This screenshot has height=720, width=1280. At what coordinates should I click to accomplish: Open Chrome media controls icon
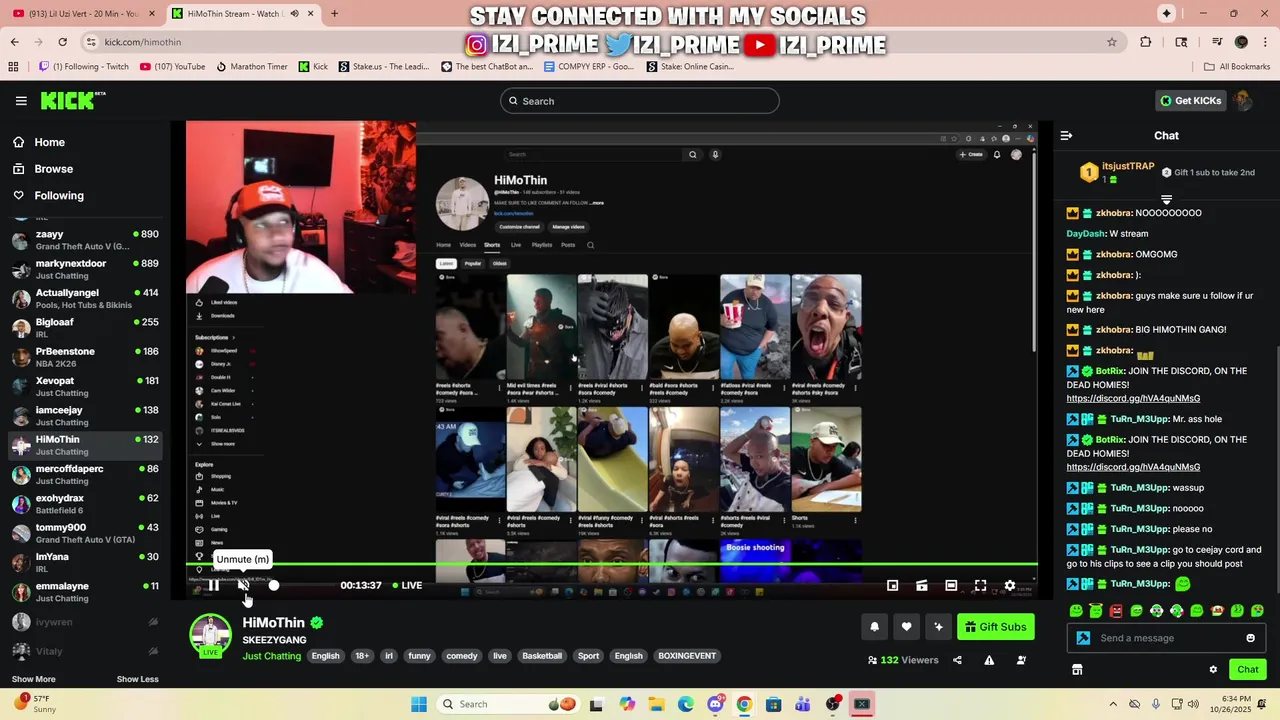coord(1217,42)
